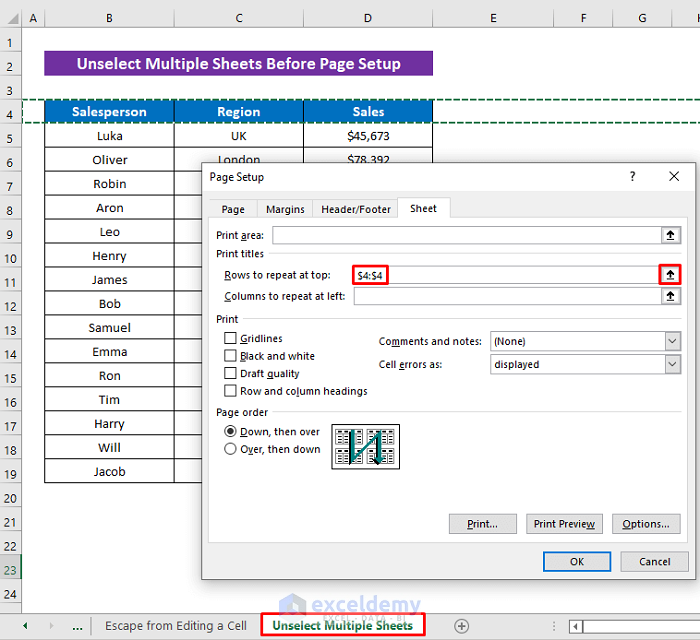Close the Page Setup dialog
The height and width of the screenshot is (640, 700).
pyautogui.click(x=674, y=176)
